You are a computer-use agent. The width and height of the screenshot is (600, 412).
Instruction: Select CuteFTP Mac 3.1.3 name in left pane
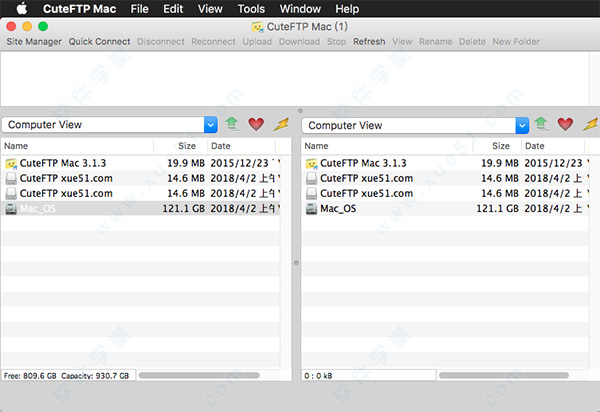tap(63, 163)
